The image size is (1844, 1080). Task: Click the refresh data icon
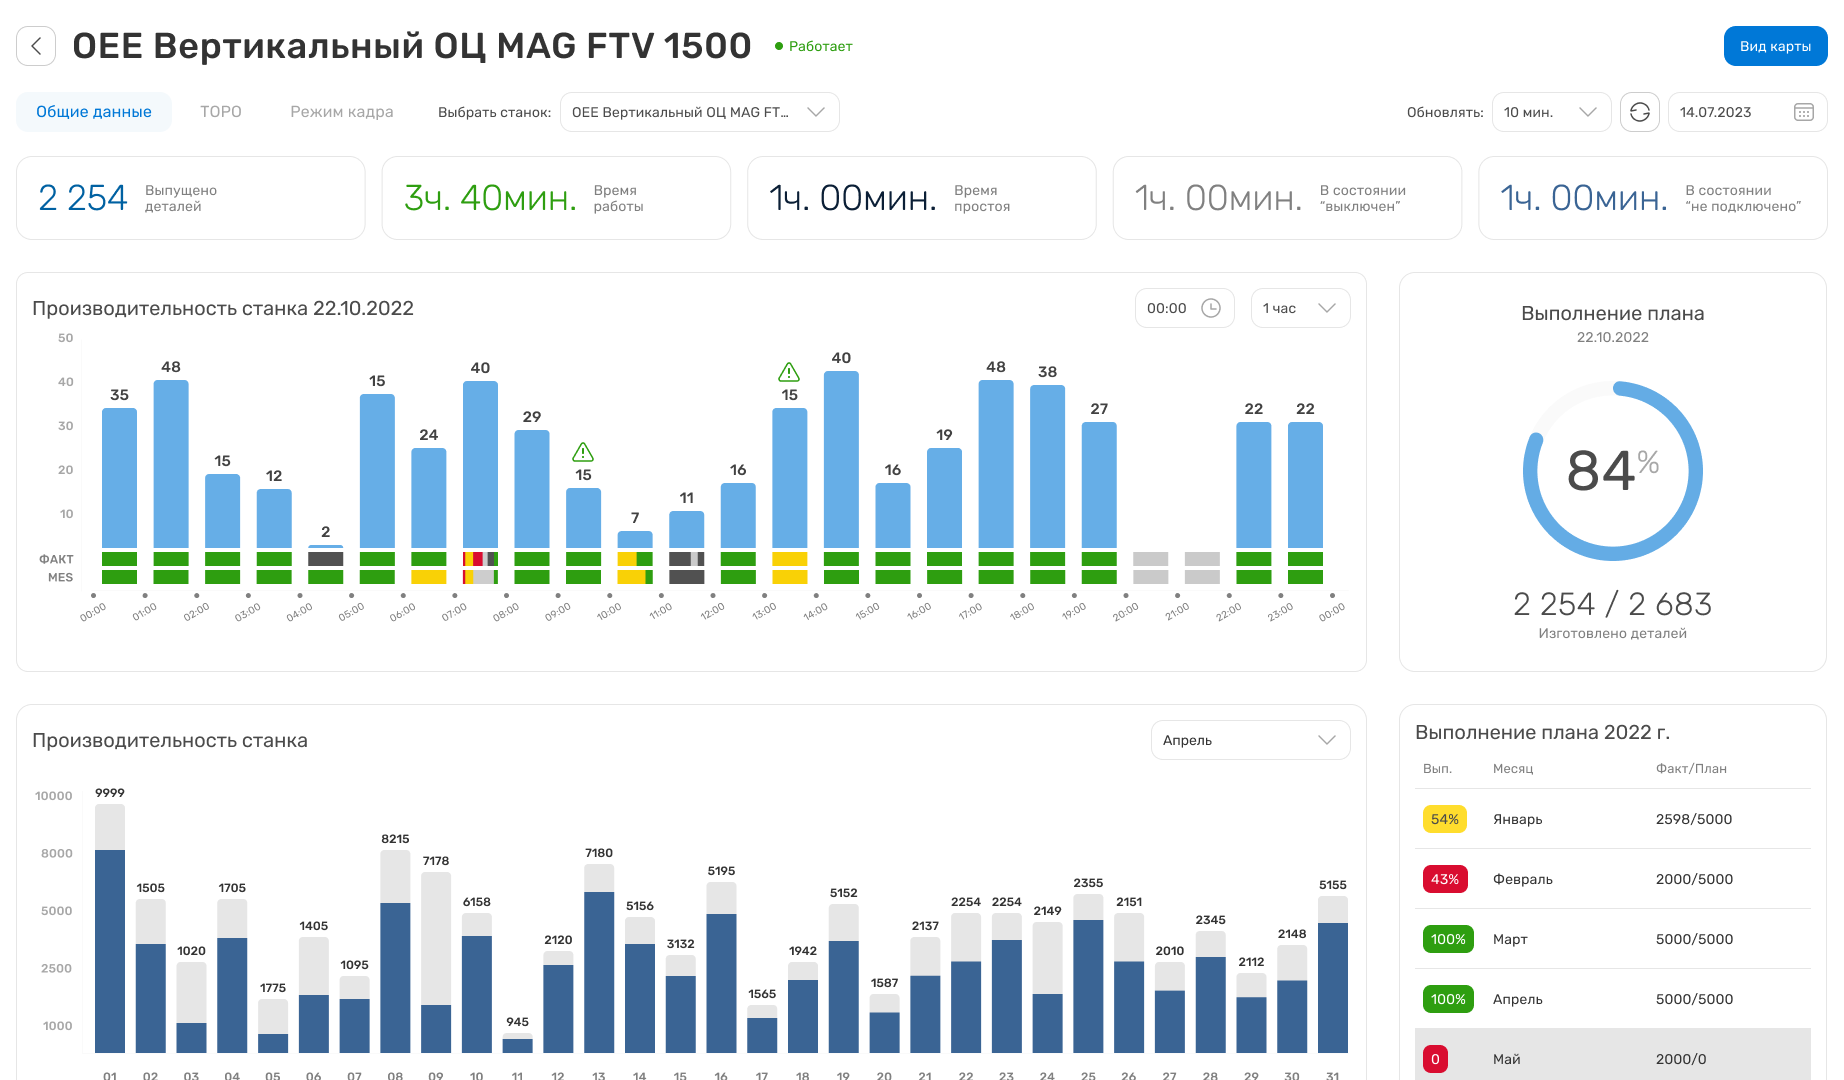(1640, 112)
